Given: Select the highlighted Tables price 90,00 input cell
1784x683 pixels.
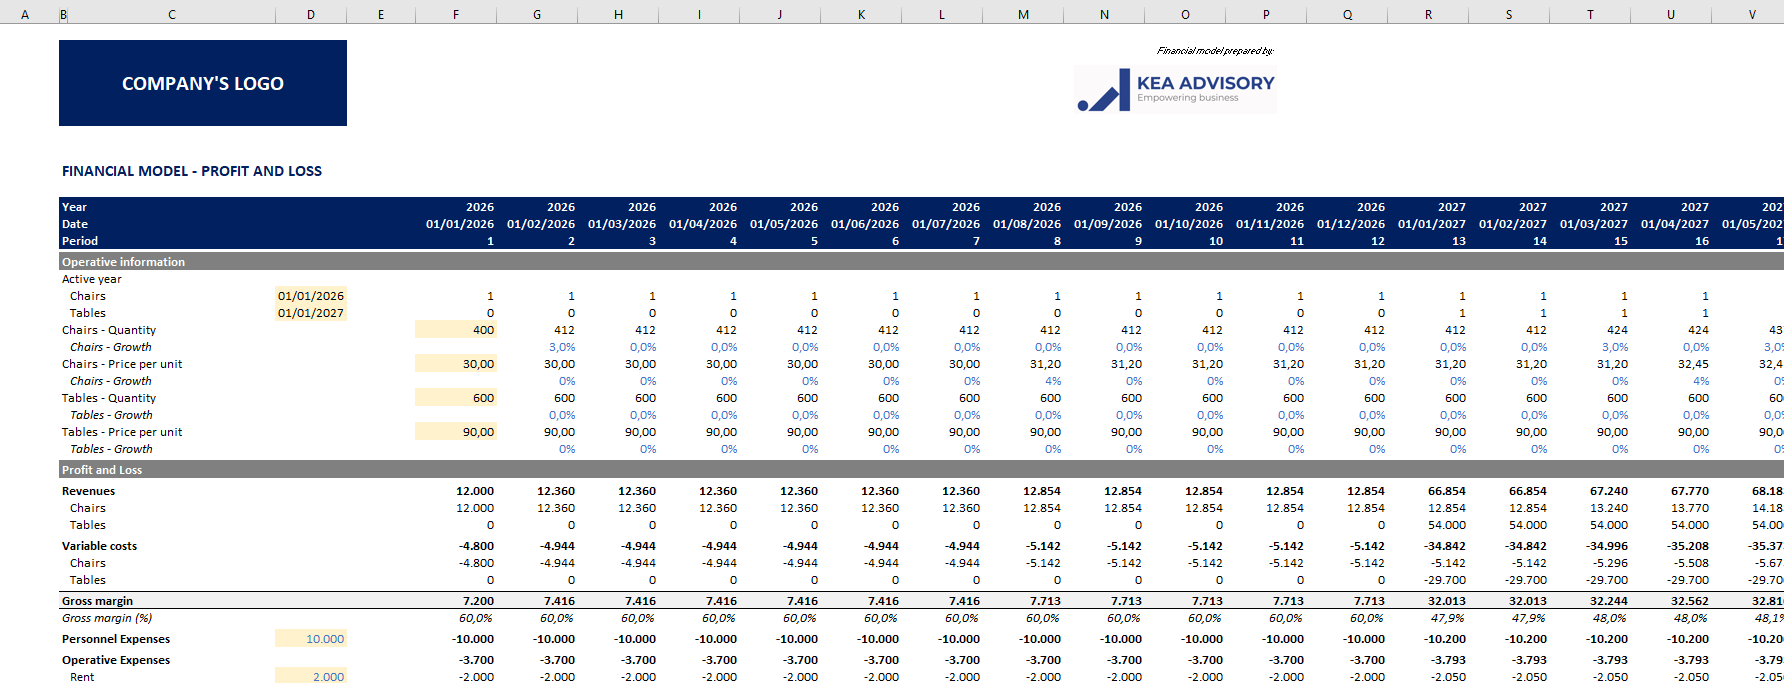Looking at the screenshot, I should [456, 432].
